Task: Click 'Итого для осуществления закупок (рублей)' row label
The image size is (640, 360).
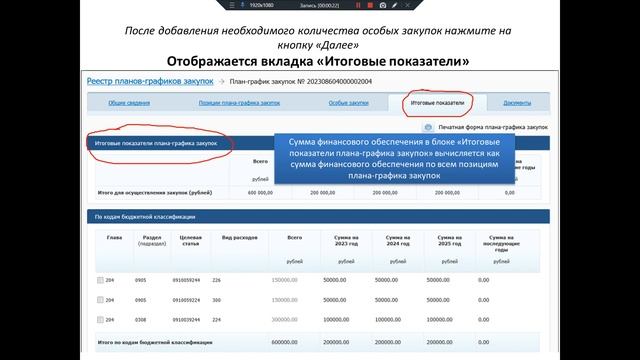Action: pos(155,193)
